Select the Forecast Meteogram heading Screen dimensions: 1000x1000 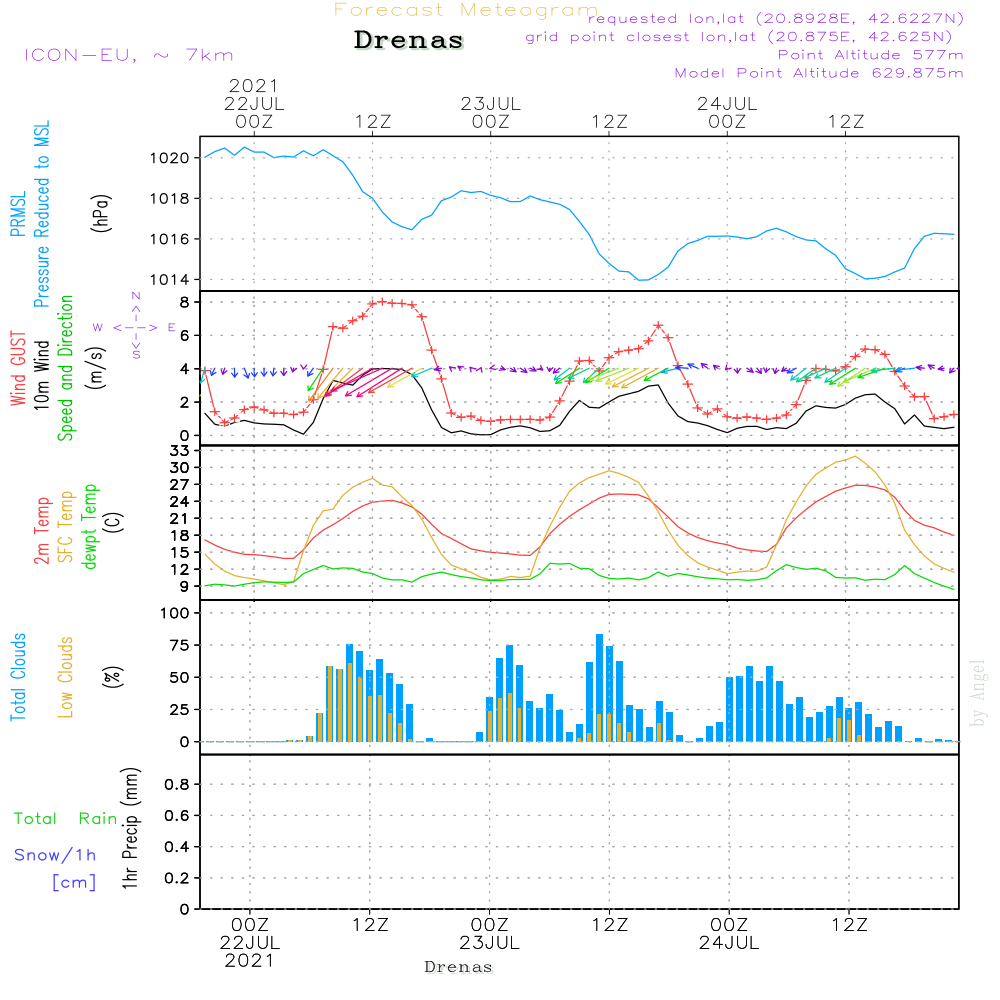click(x=465, y=10)
